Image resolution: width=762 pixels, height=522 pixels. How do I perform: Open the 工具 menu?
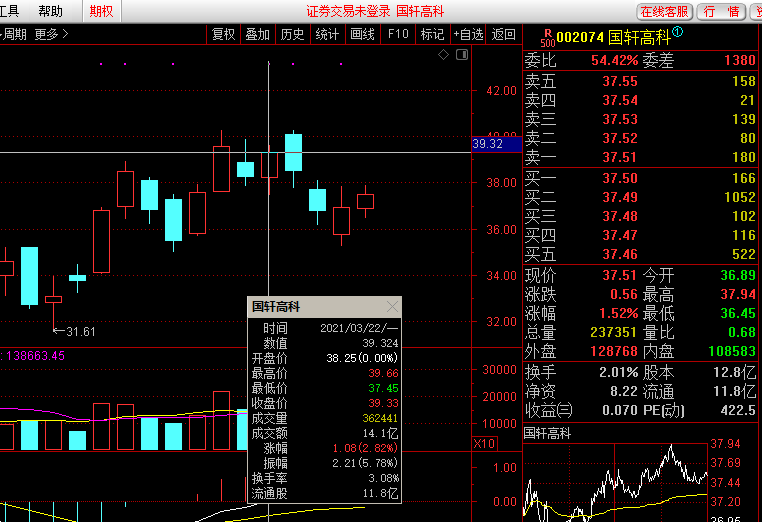pyautogui.click(x=9, y=11)
